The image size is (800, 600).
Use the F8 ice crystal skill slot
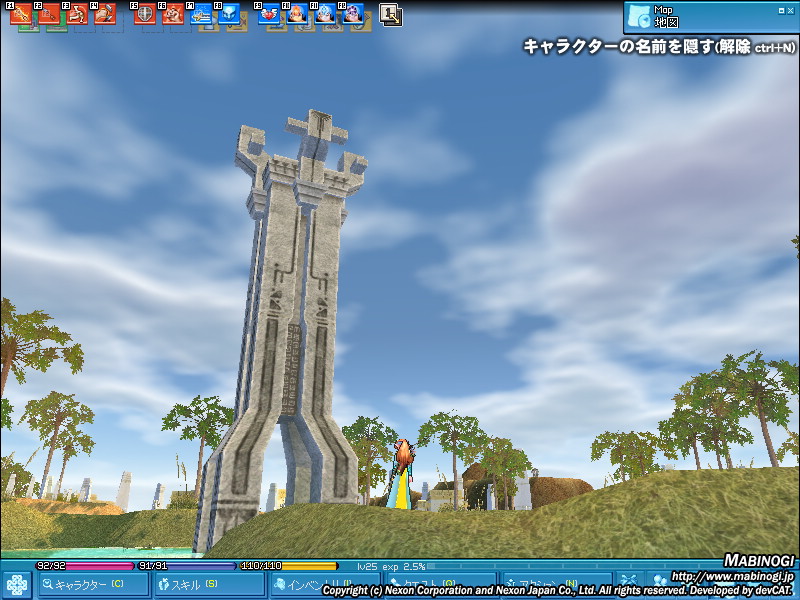(229, 14)
